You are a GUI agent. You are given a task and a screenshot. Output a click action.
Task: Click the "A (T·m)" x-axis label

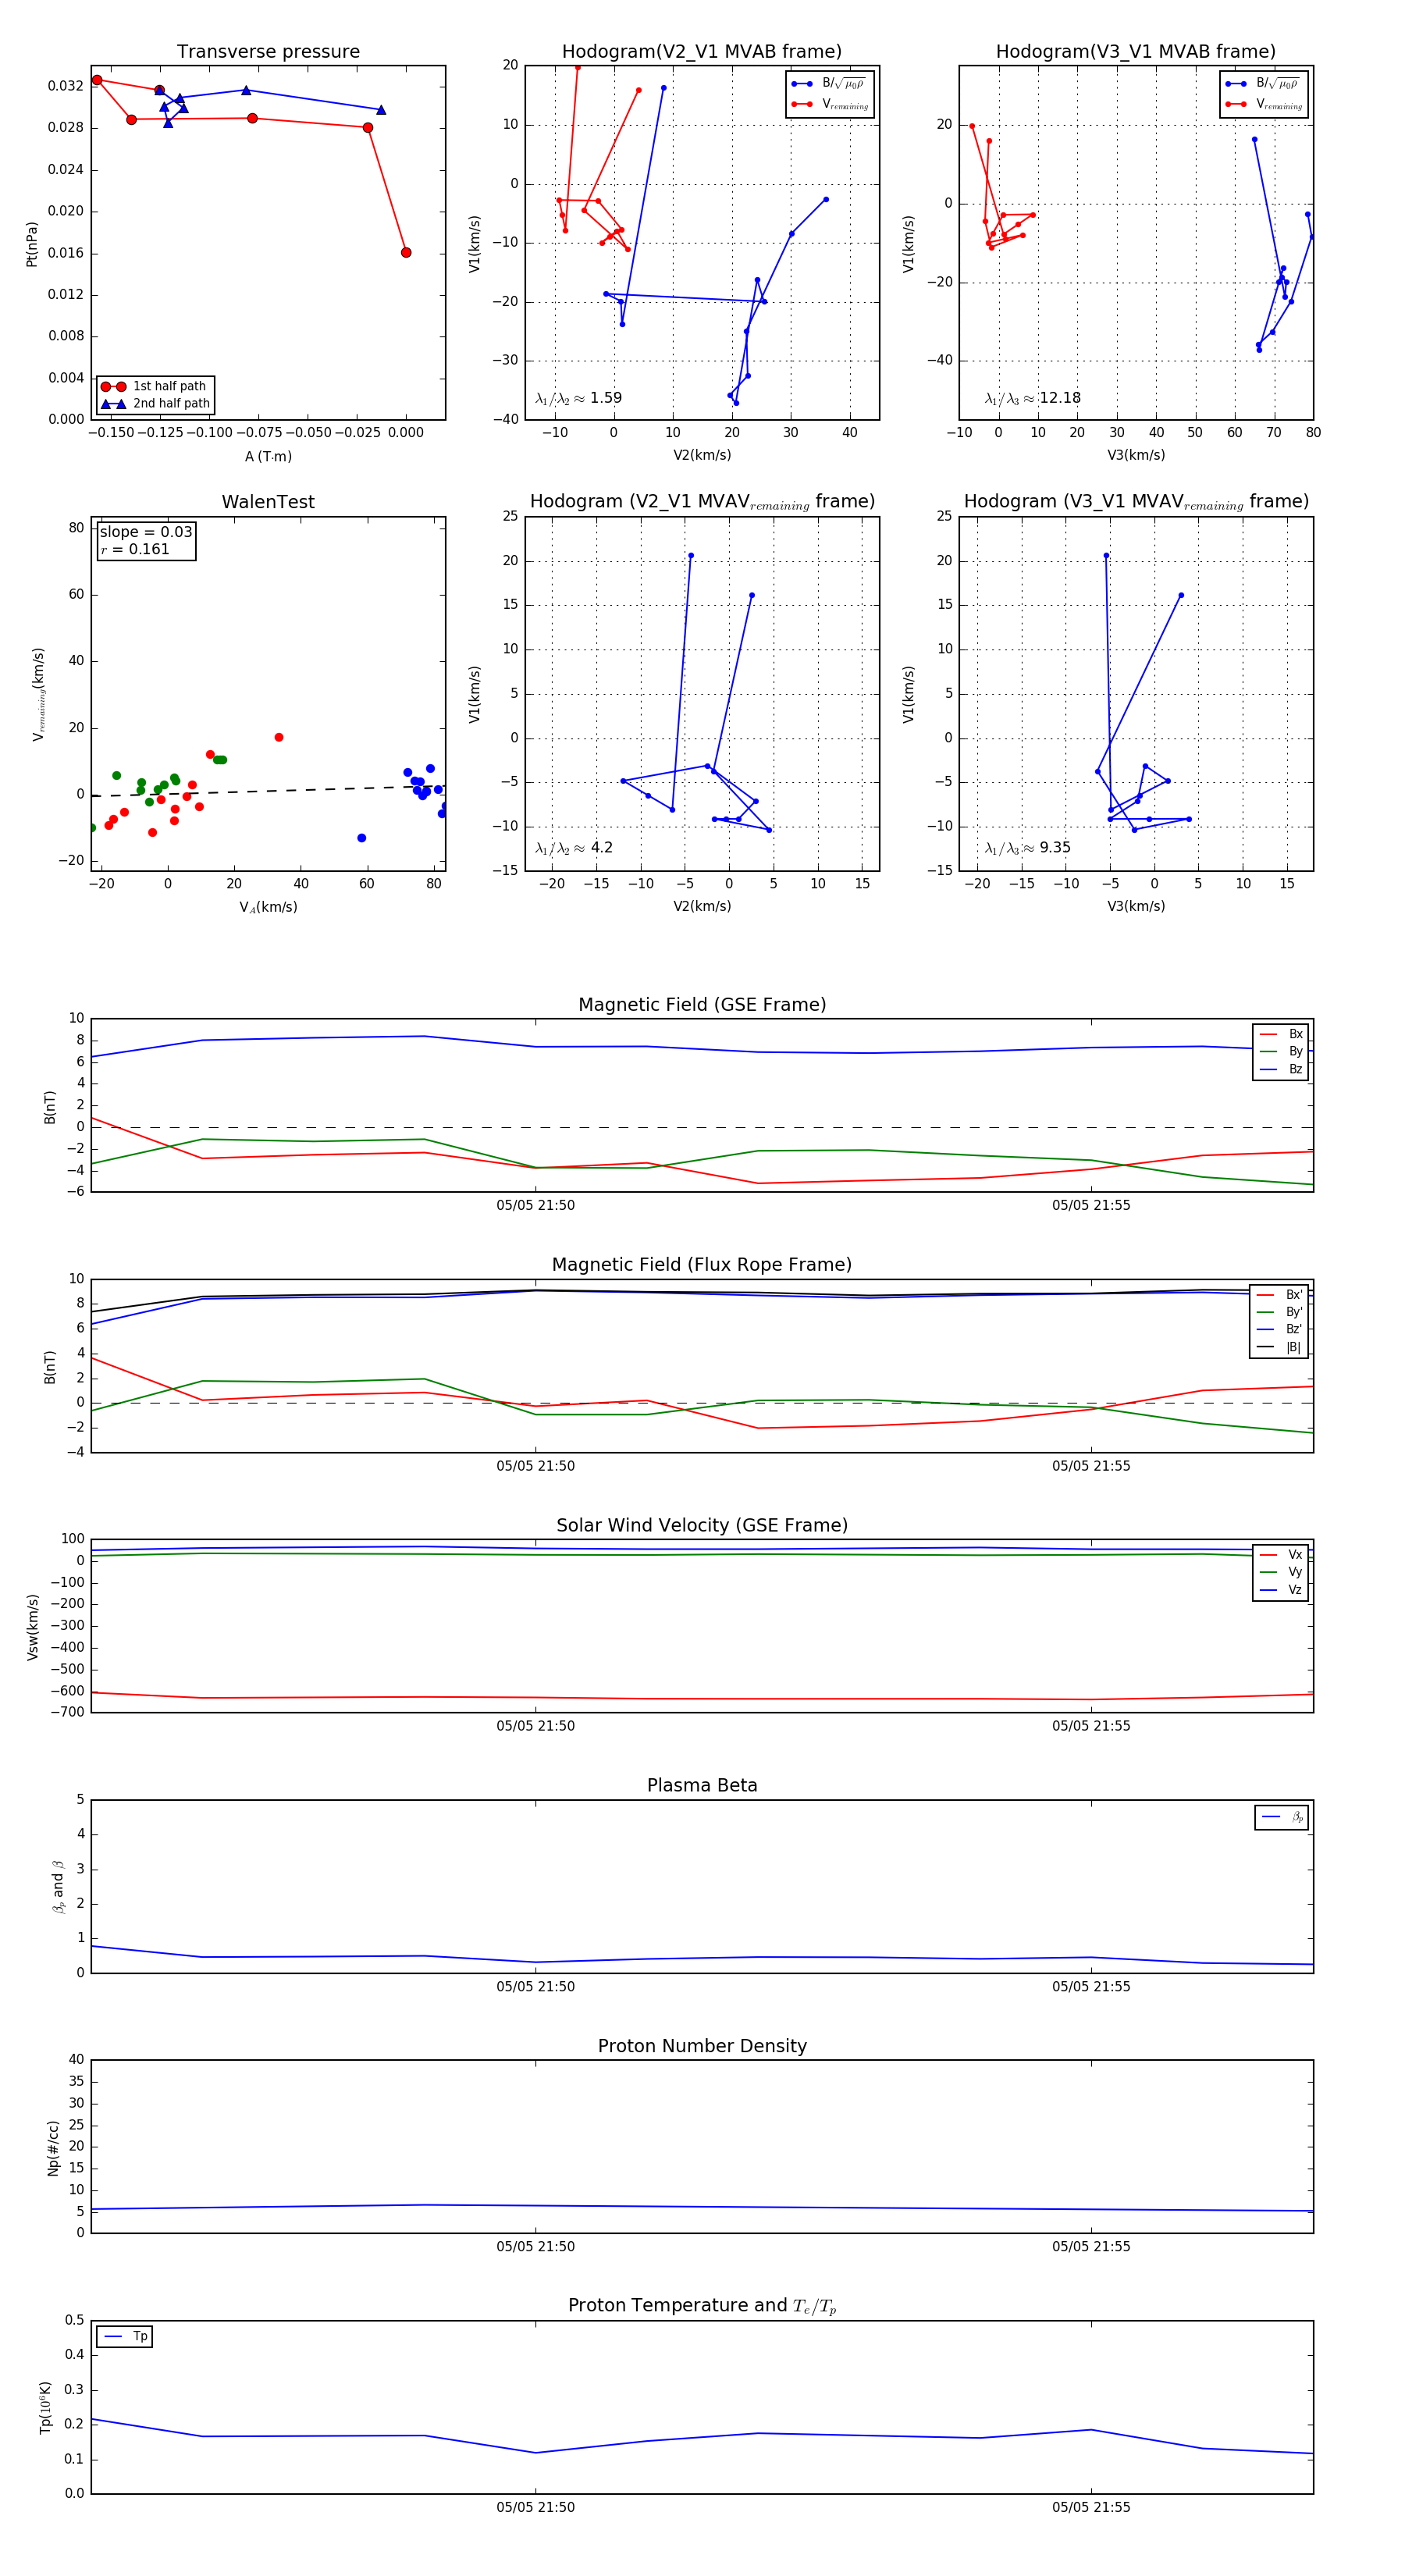[268, 456]
